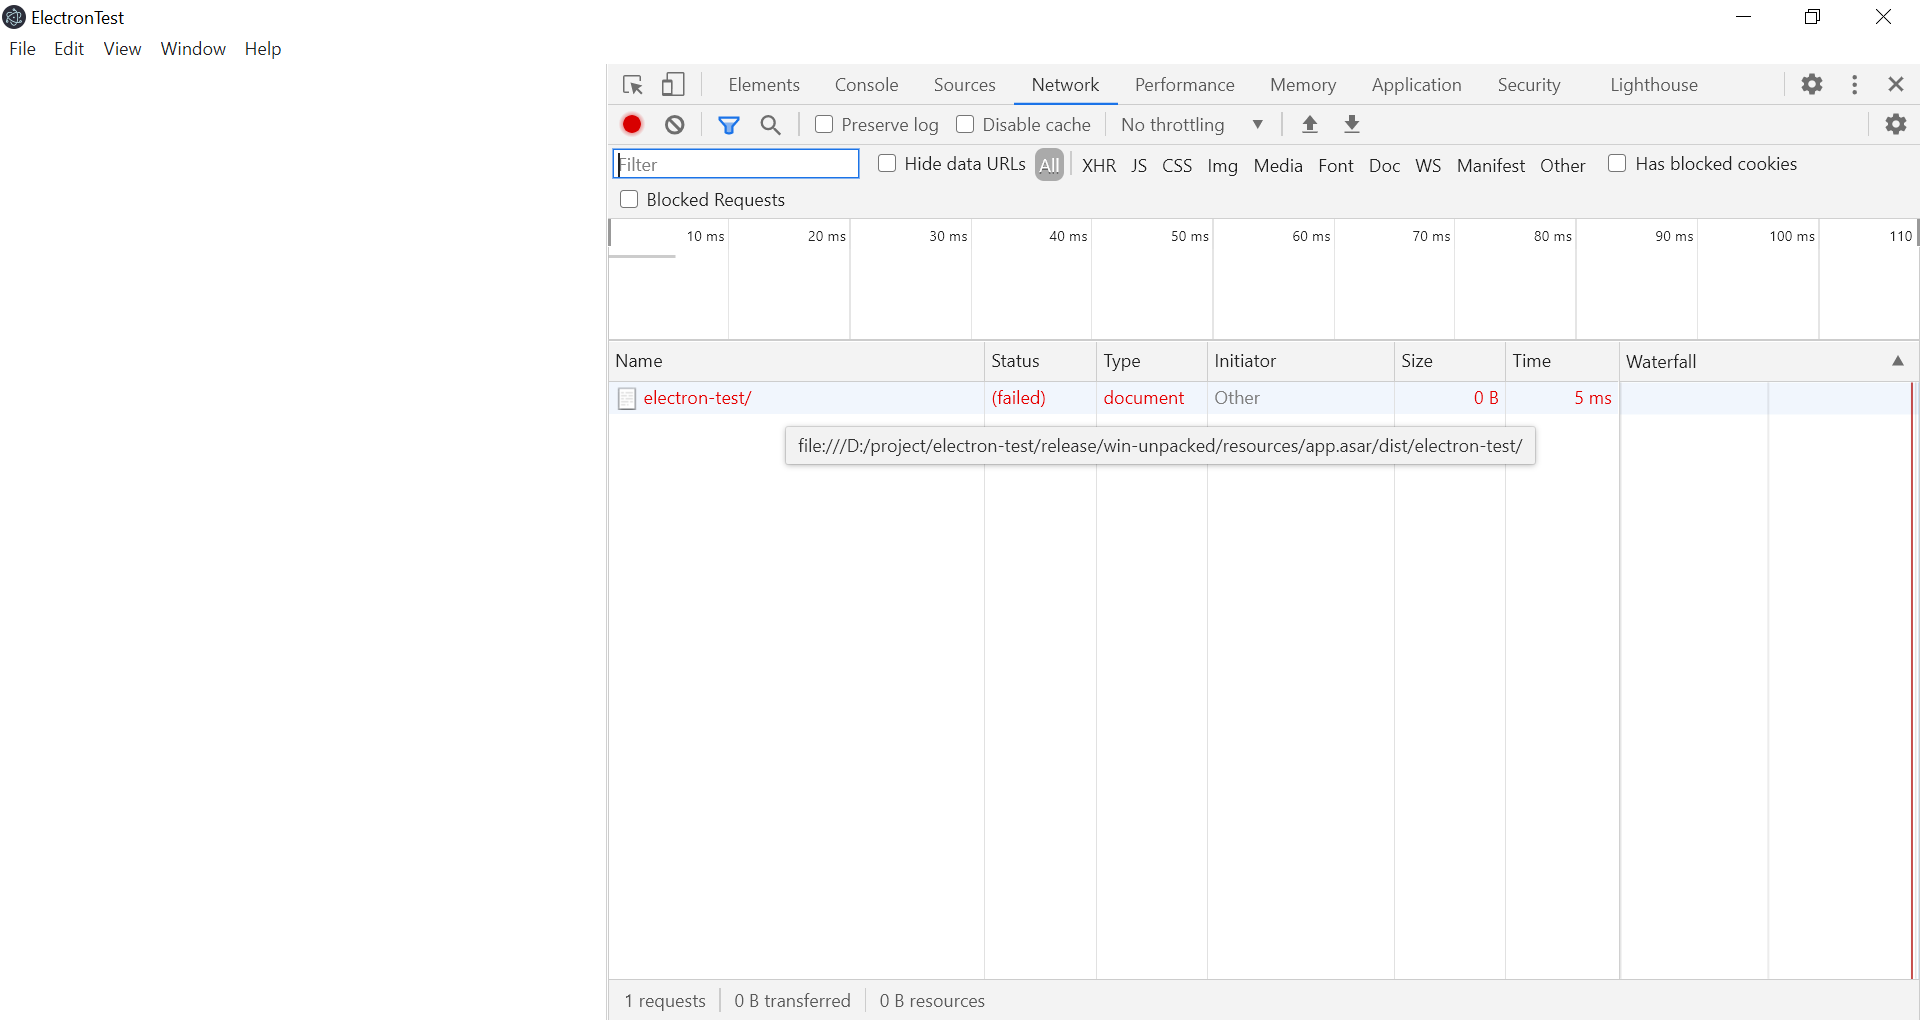This screenshot has height=1020, width=1920.
Task: Export HAR file via download icon
Action: 1352,124
